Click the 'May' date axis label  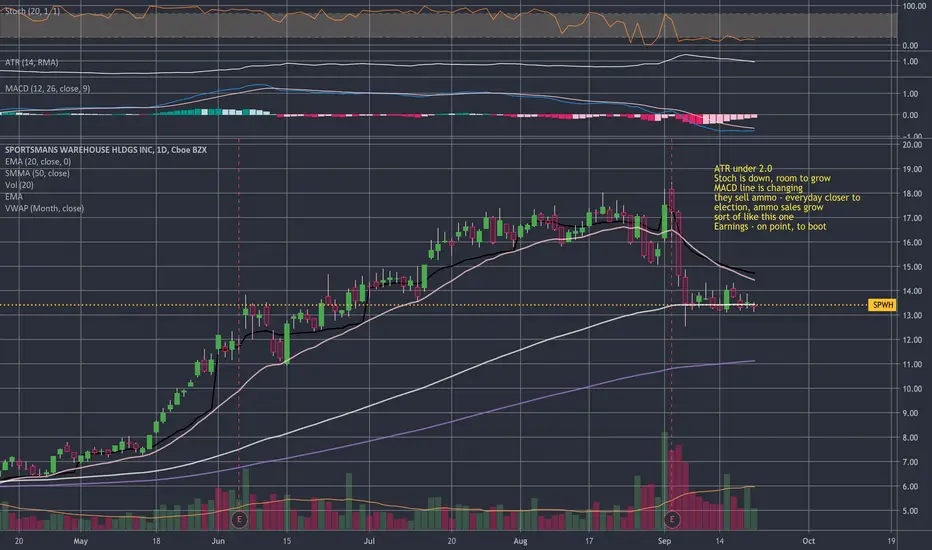pos(80,541)
